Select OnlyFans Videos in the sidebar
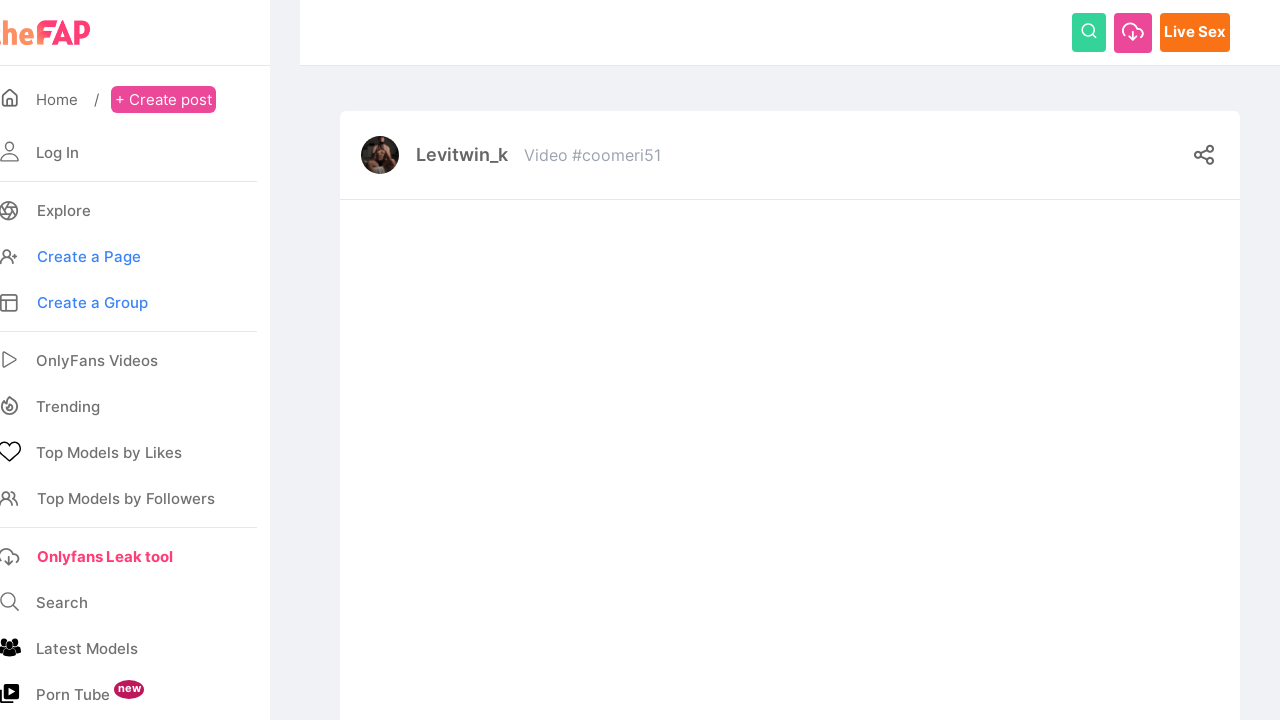This screenshot has width=1280, height=720. (97, 361)
